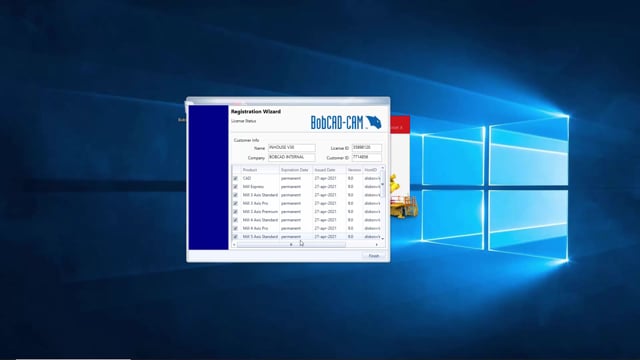The image size is (640, 360).
Task: Click the BobCAD-CAM logo in the wizard
Action: click(x=346, y=122)
